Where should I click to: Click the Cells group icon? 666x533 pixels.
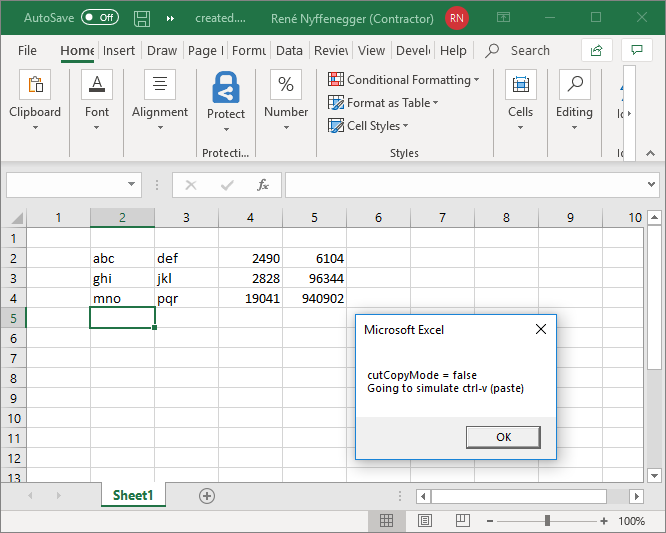pos(520,86)
